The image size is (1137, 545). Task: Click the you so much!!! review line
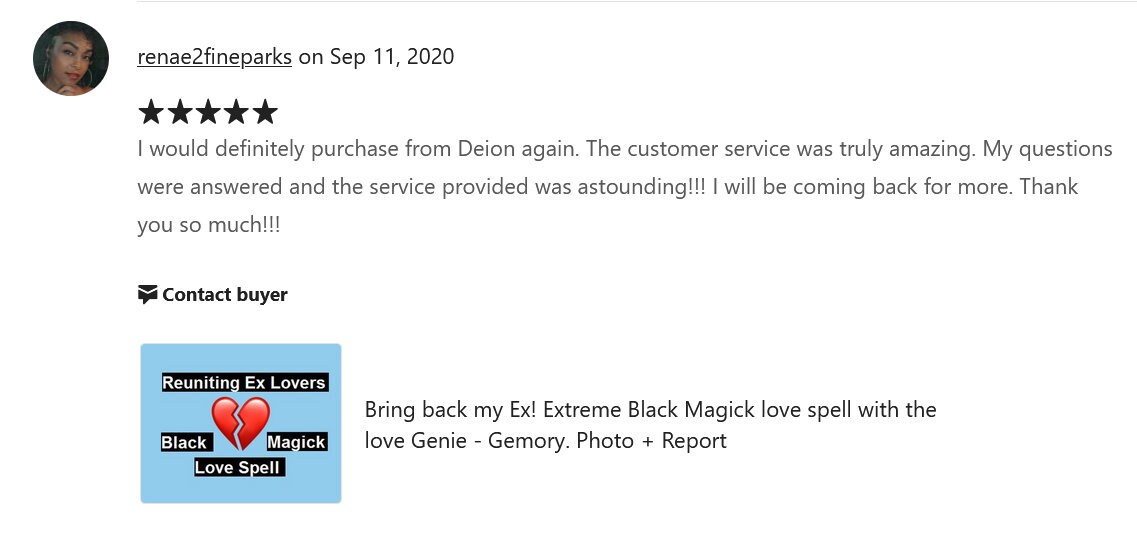point(209,225)
